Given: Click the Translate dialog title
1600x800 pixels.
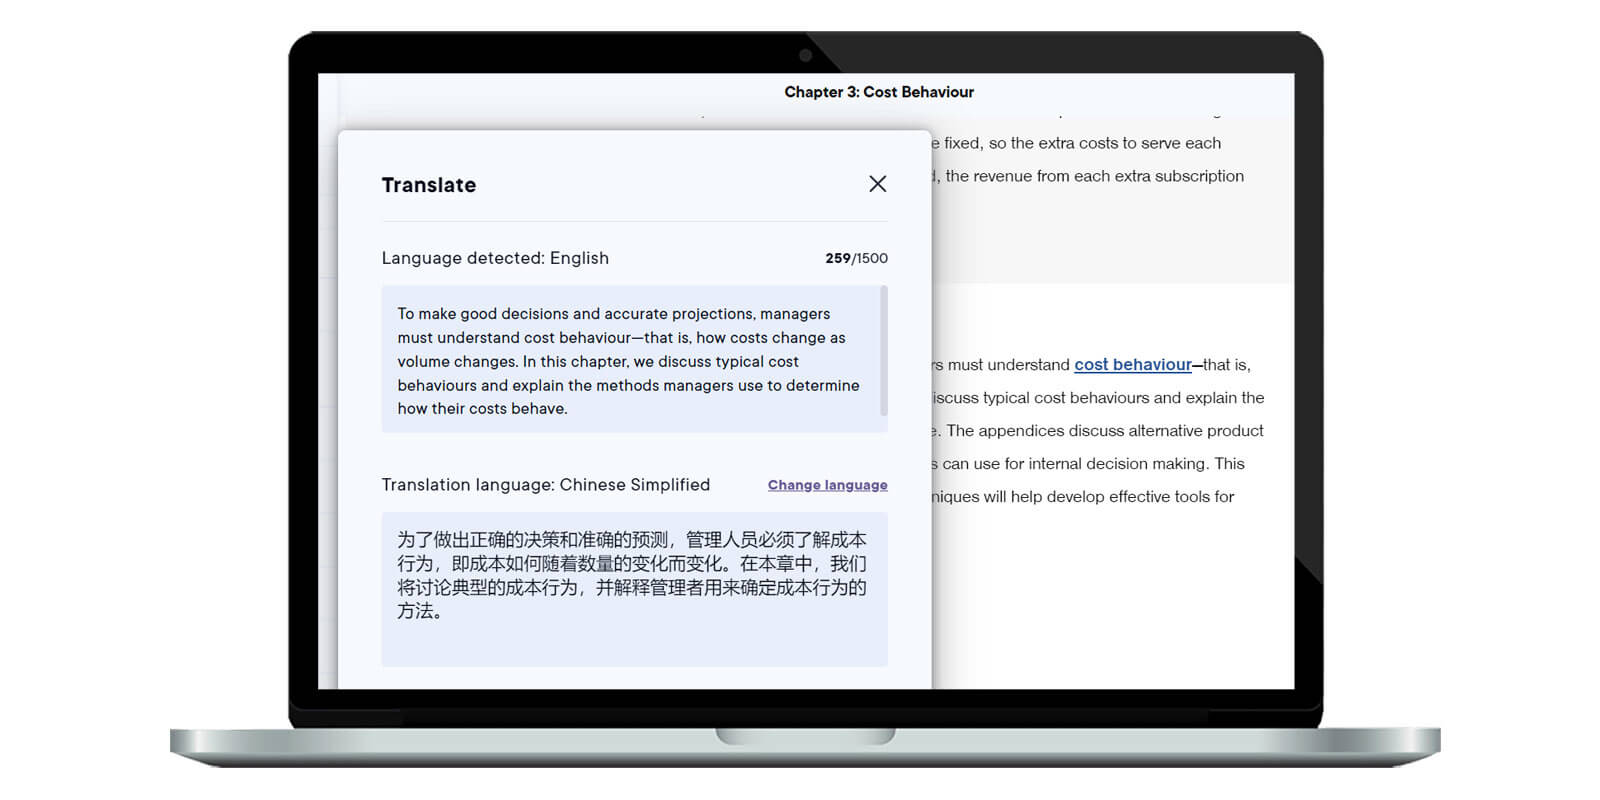Looking at the screenshot, I should click(429, 185).
